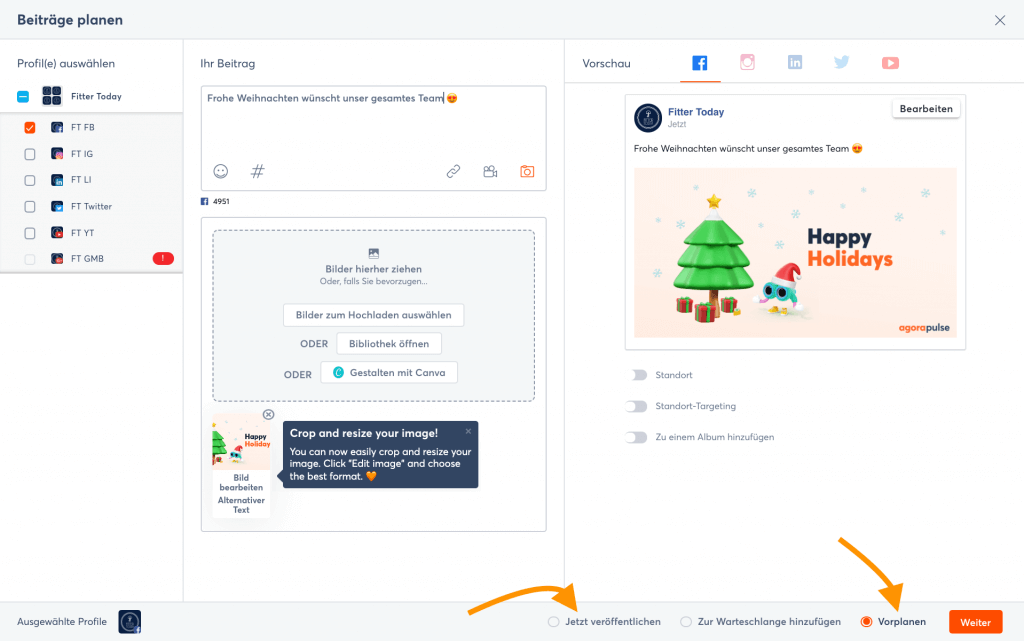The width and height of the screenshot is (1024, 641).
Task: Add a link using the chain icon
Action: click(x=453, y=171)
